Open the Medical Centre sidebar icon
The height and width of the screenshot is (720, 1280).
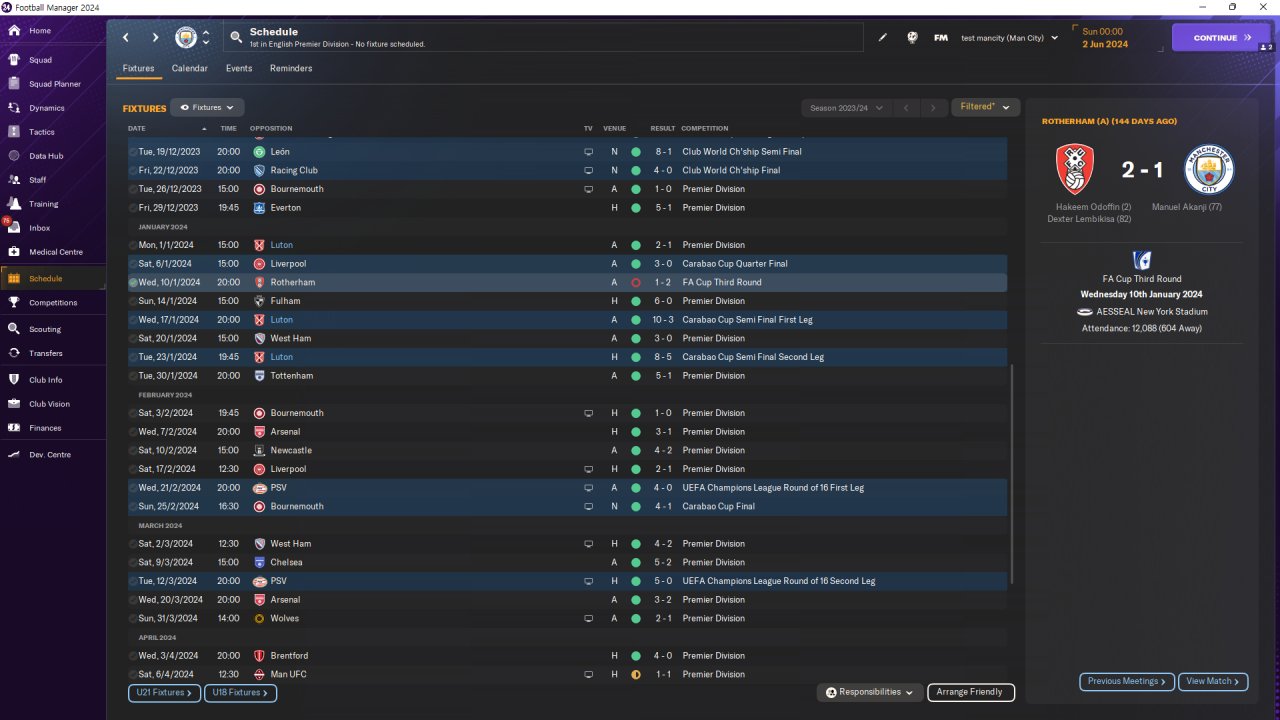(x=14, y=252)
